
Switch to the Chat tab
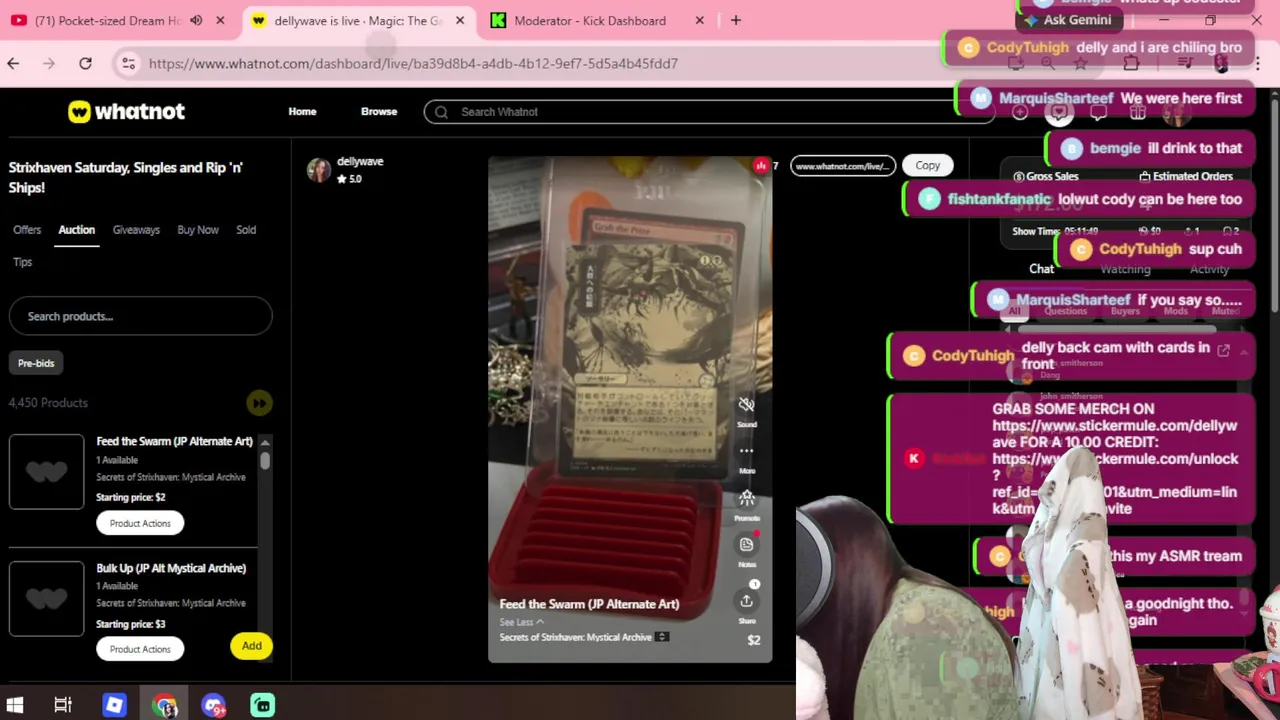click(1041, 269)
